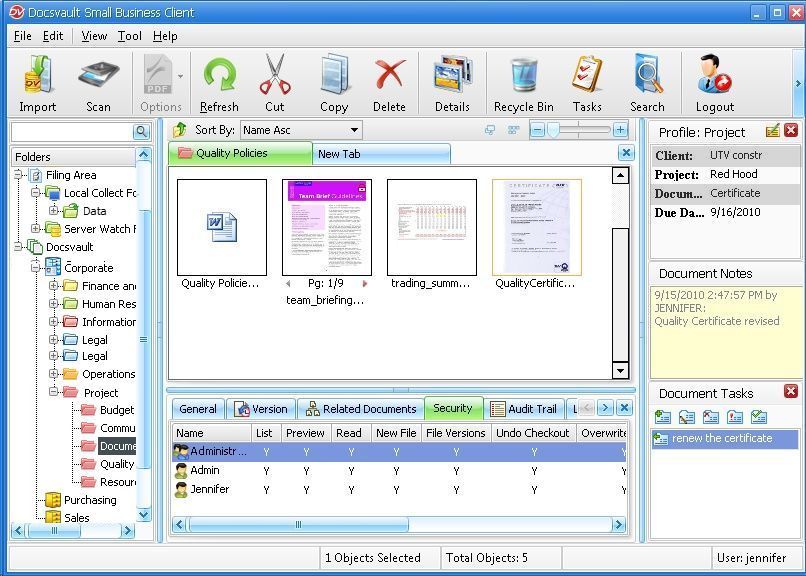Image resolution: width=806 pixels, height=576 pixels.
Task: Click the Import toolbar icon
Action: coord(38,84)
